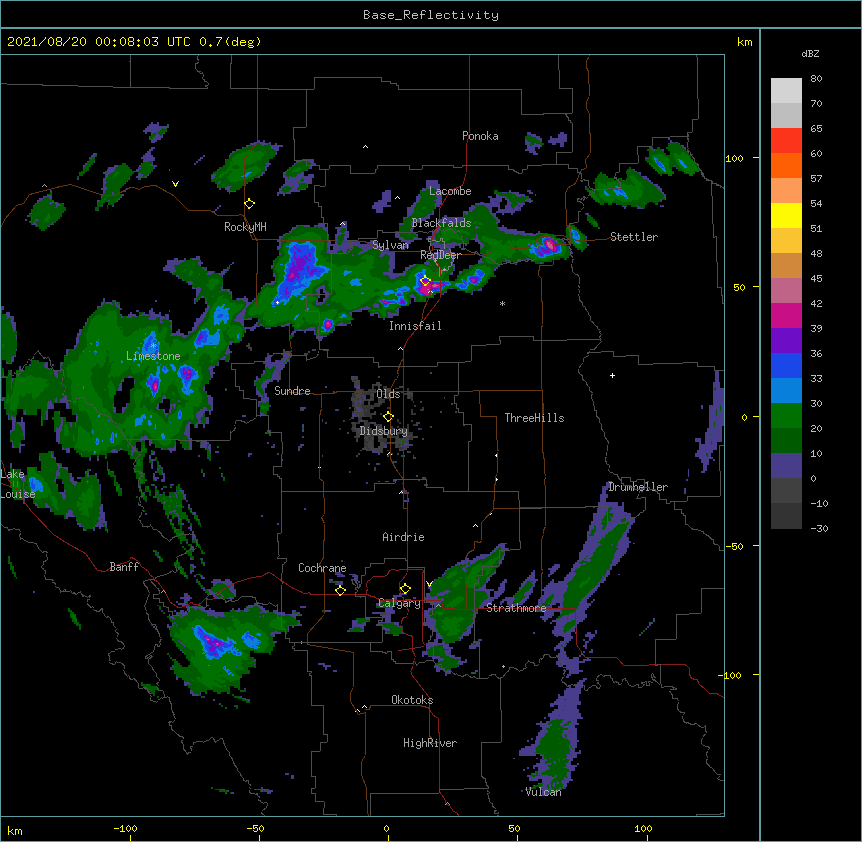Click the Banff town label
Screen dimensions: 862x842
click(124, 567)
